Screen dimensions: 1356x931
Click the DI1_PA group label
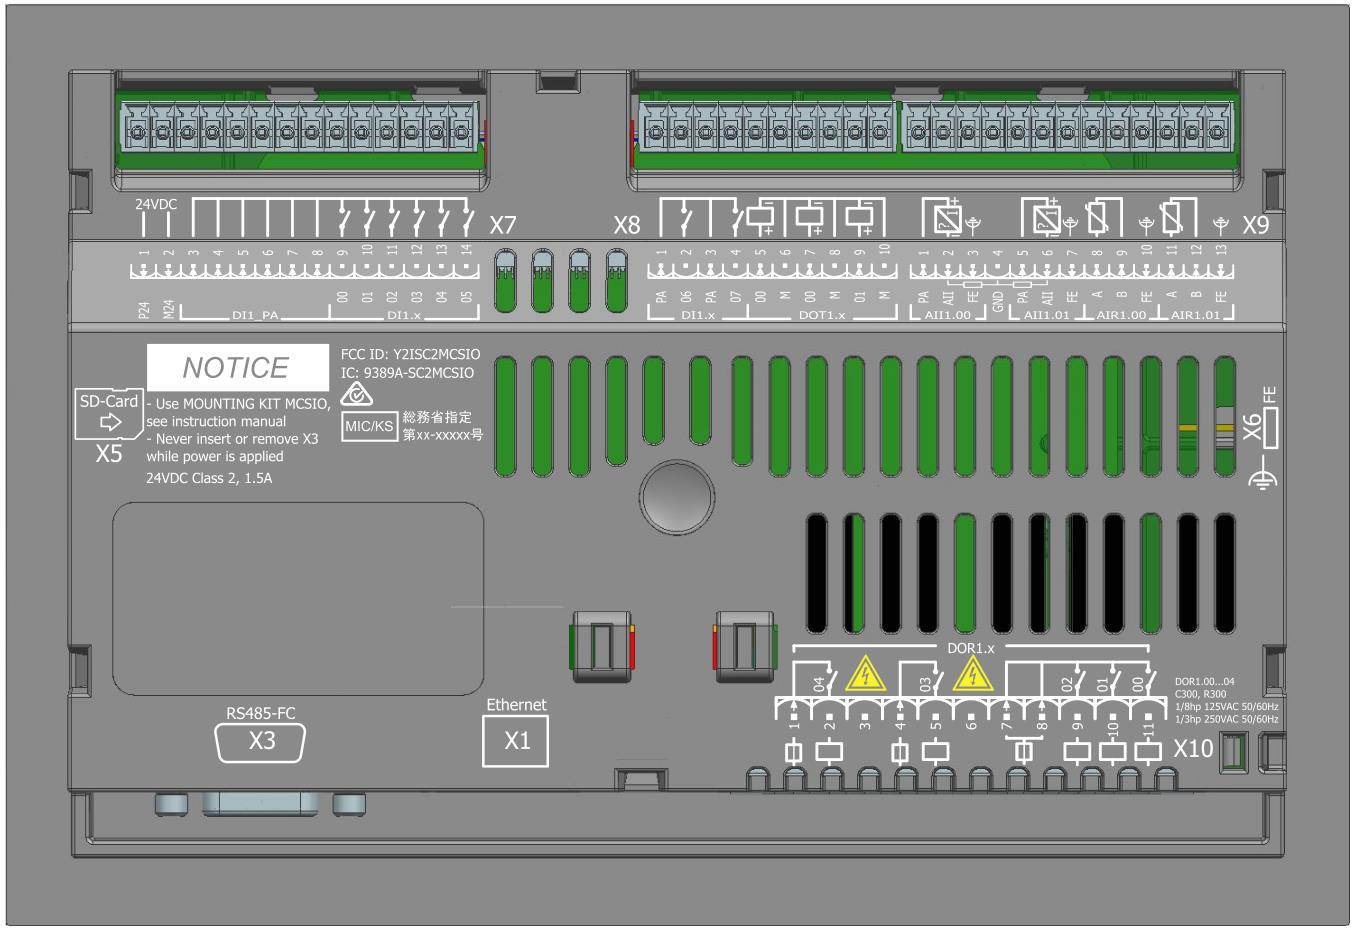[x=255, y=316]
